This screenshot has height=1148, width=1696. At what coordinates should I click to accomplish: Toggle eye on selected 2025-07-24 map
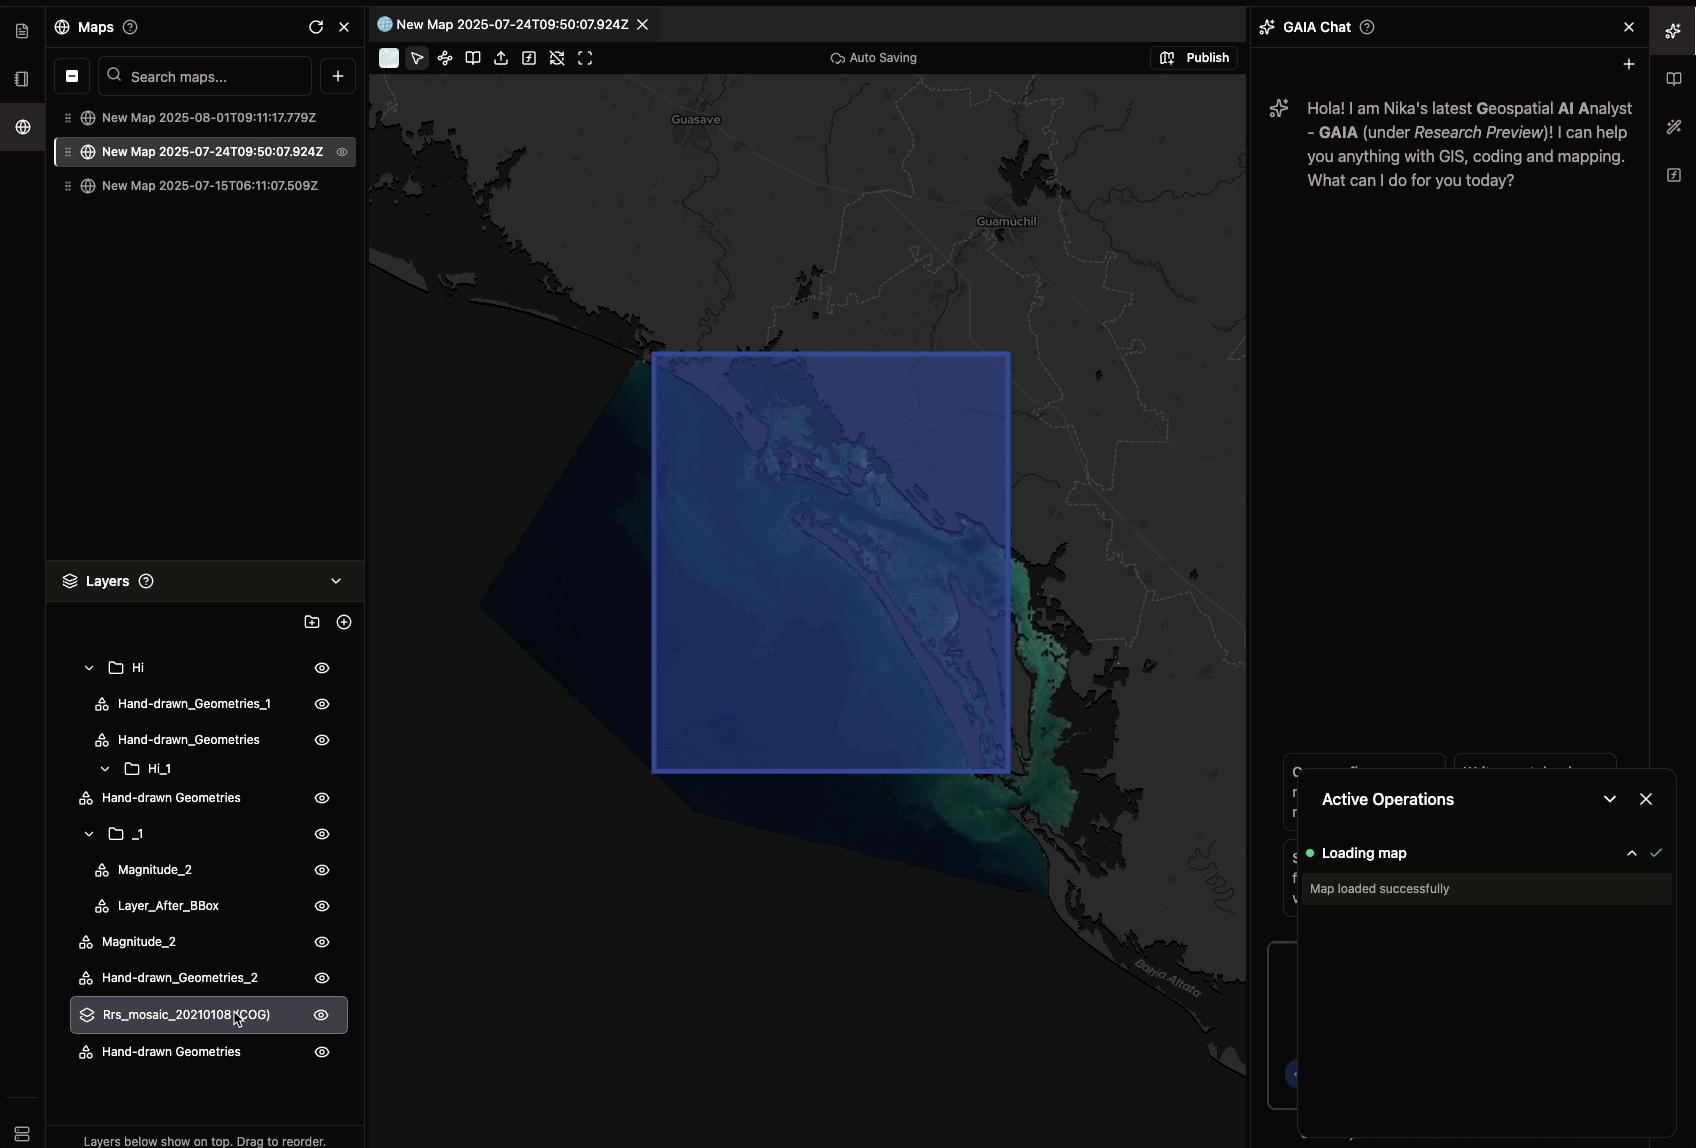(342, 152)
